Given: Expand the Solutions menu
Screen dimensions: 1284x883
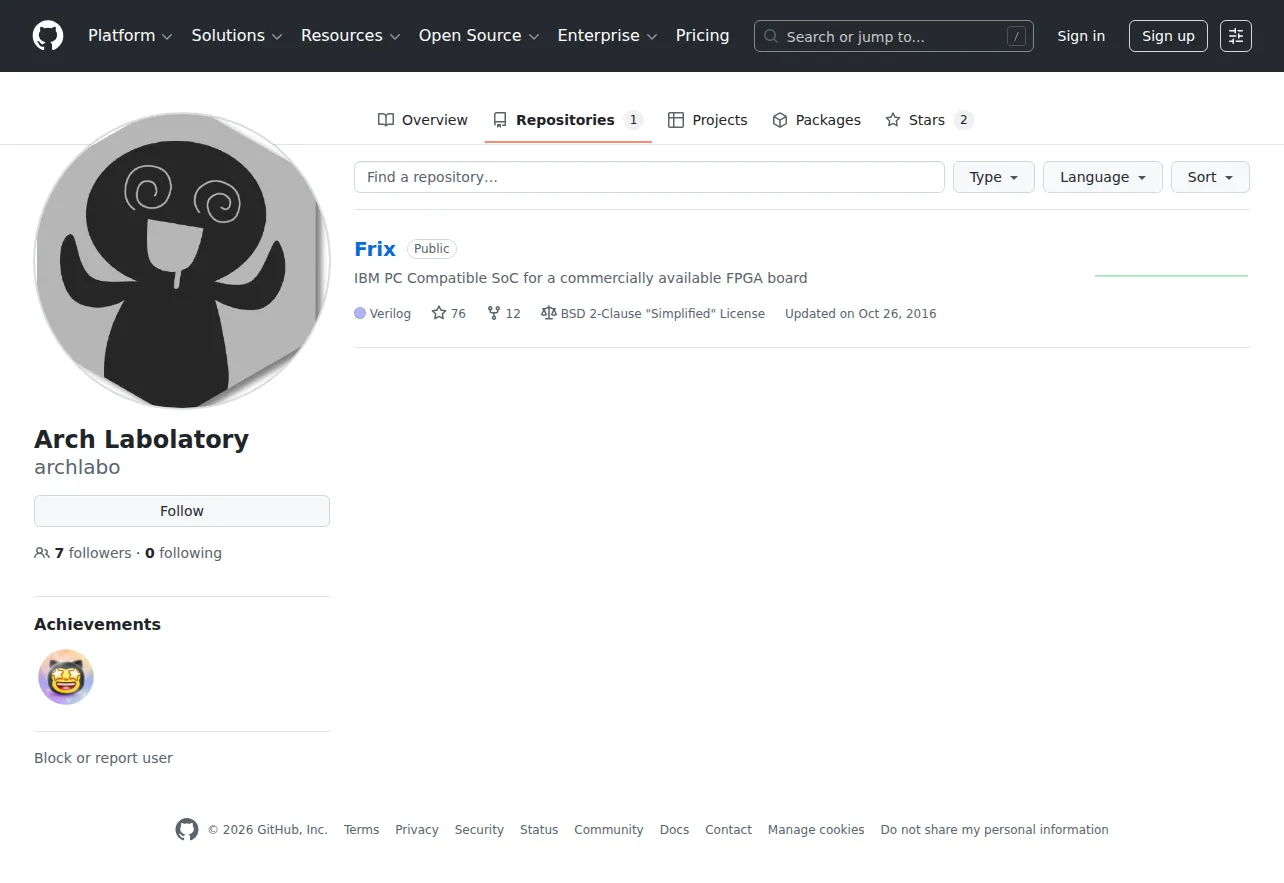Looking at the screenshot, I should point(237,36).
